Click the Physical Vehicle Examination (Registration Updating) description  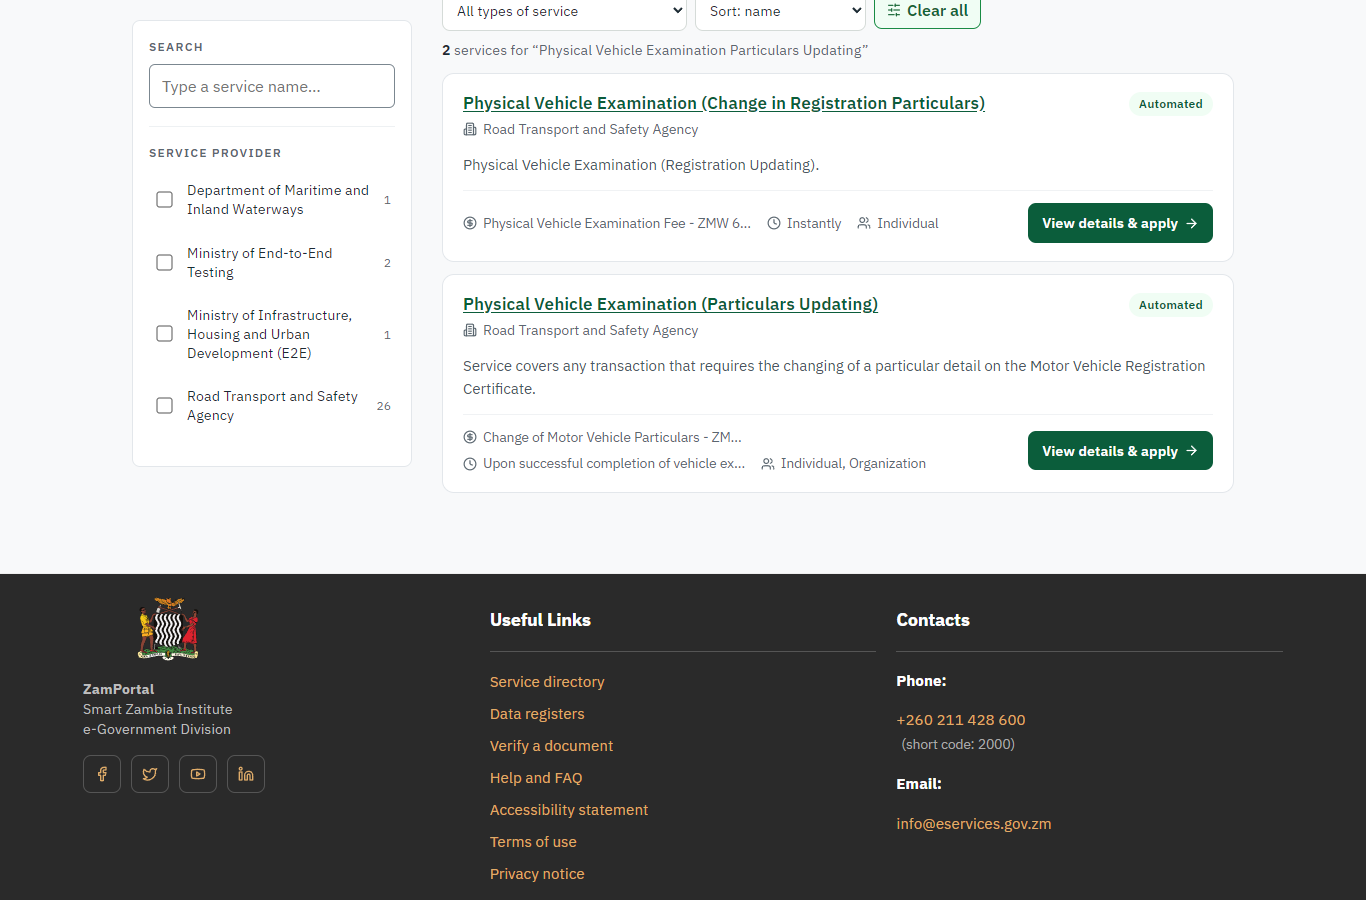point(641,165)
